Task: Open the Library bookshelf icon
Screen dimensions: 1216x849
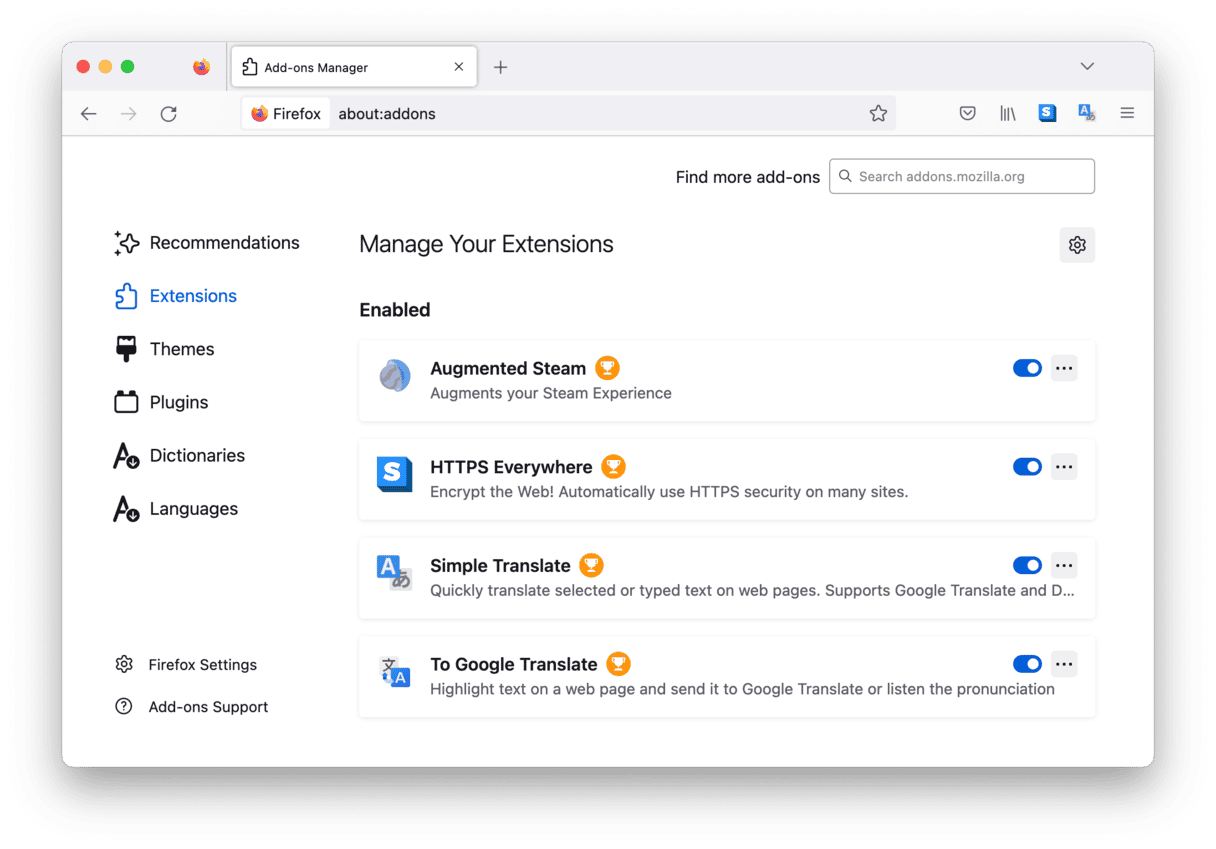Action: tap(1007, 114)
